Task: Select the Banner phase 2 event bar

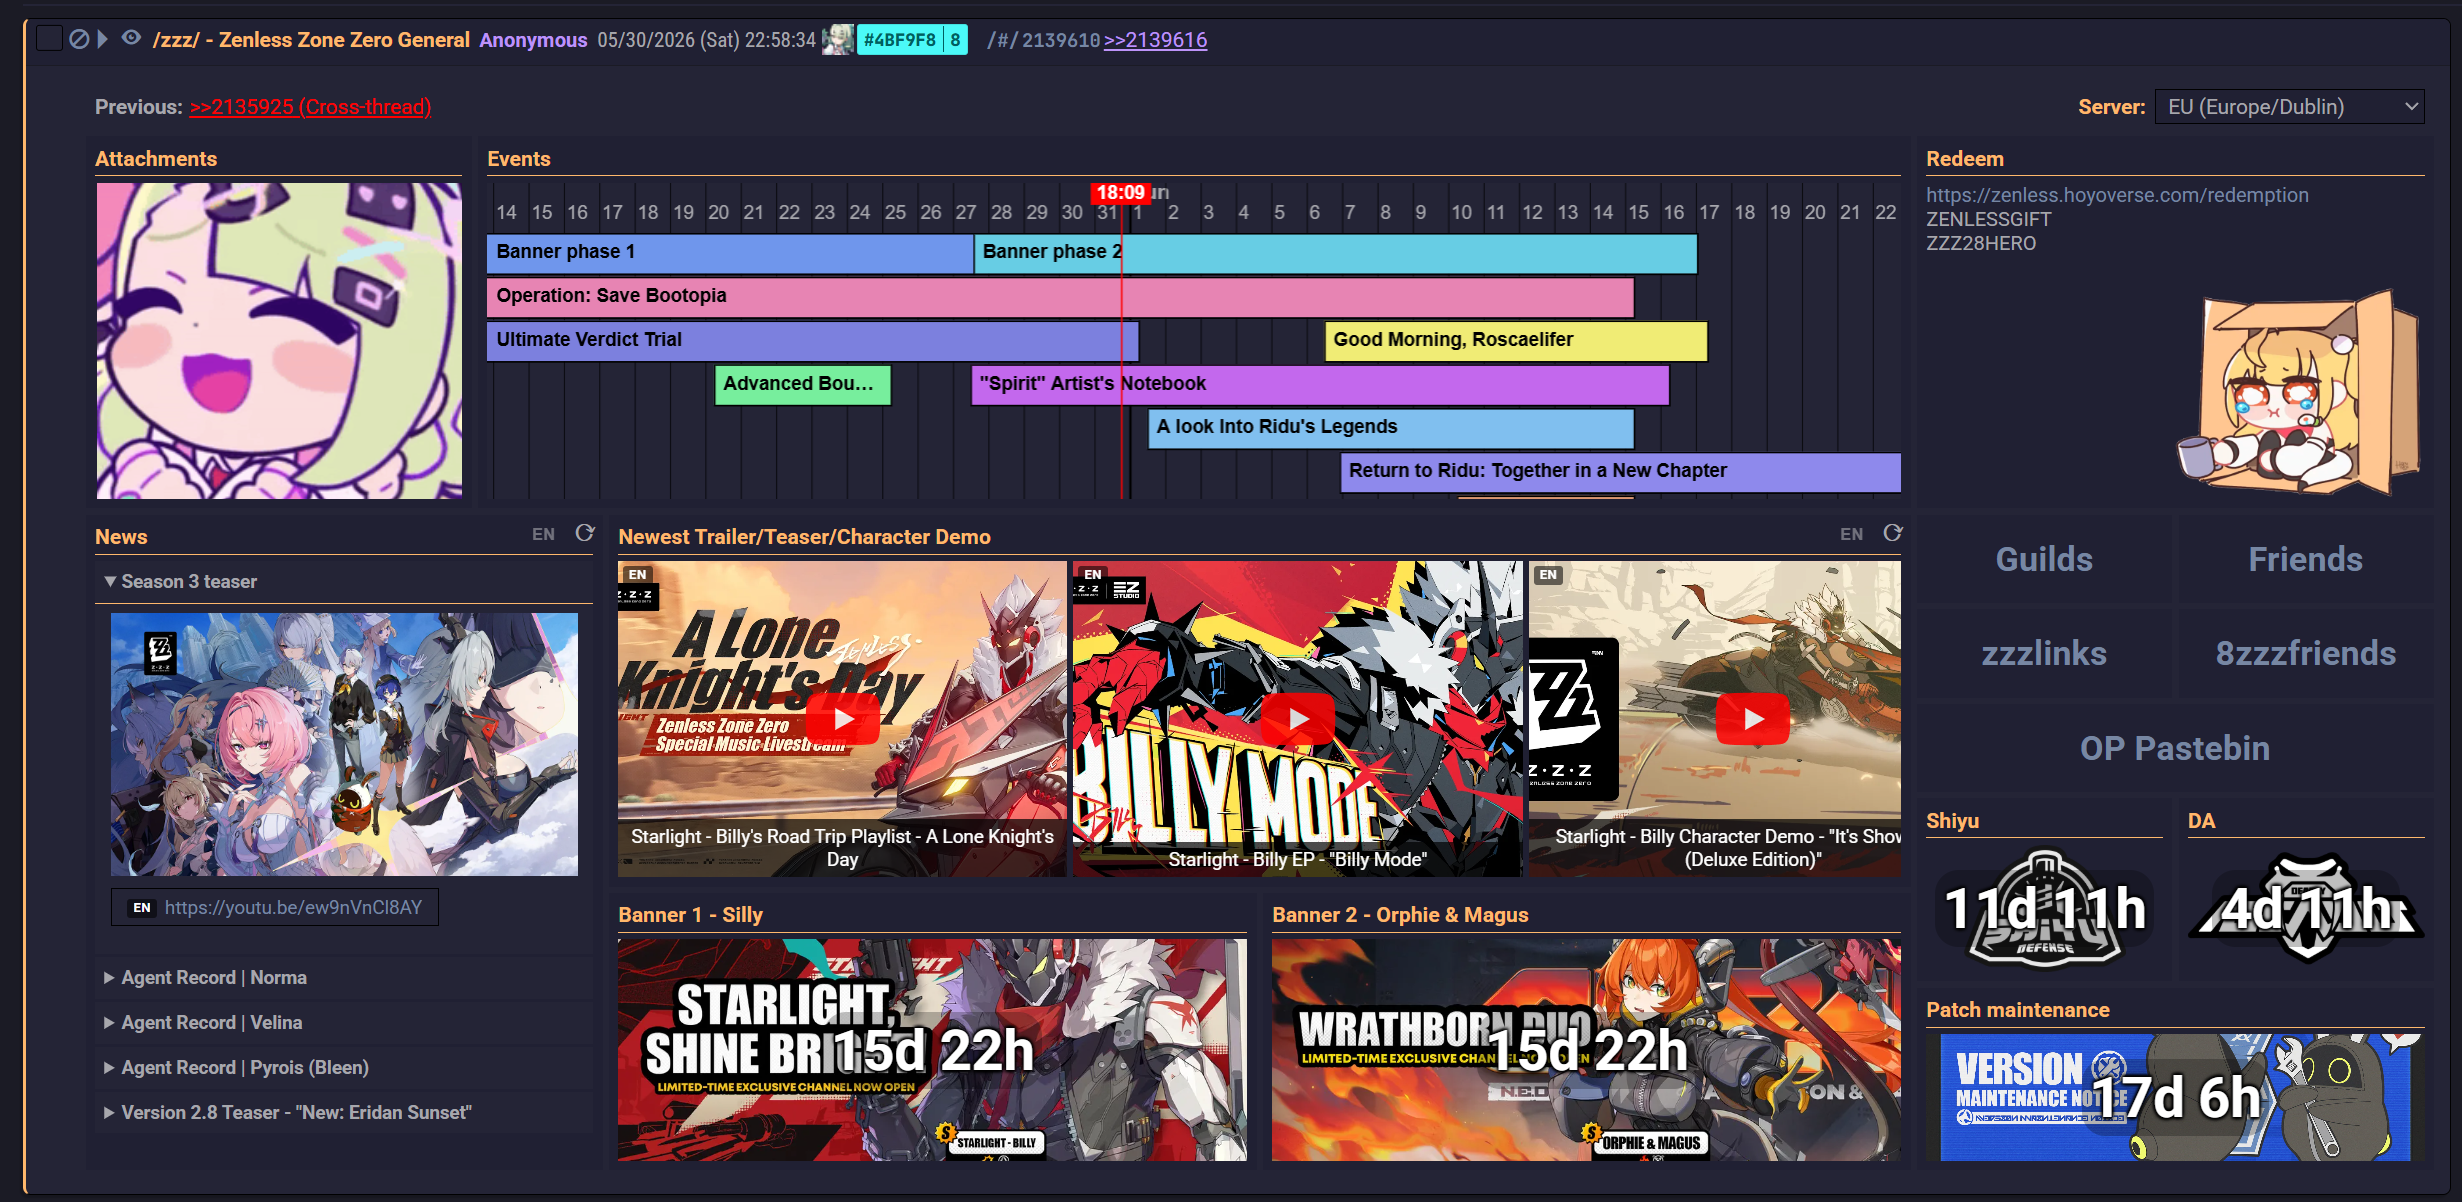Action: (1336, 253)
